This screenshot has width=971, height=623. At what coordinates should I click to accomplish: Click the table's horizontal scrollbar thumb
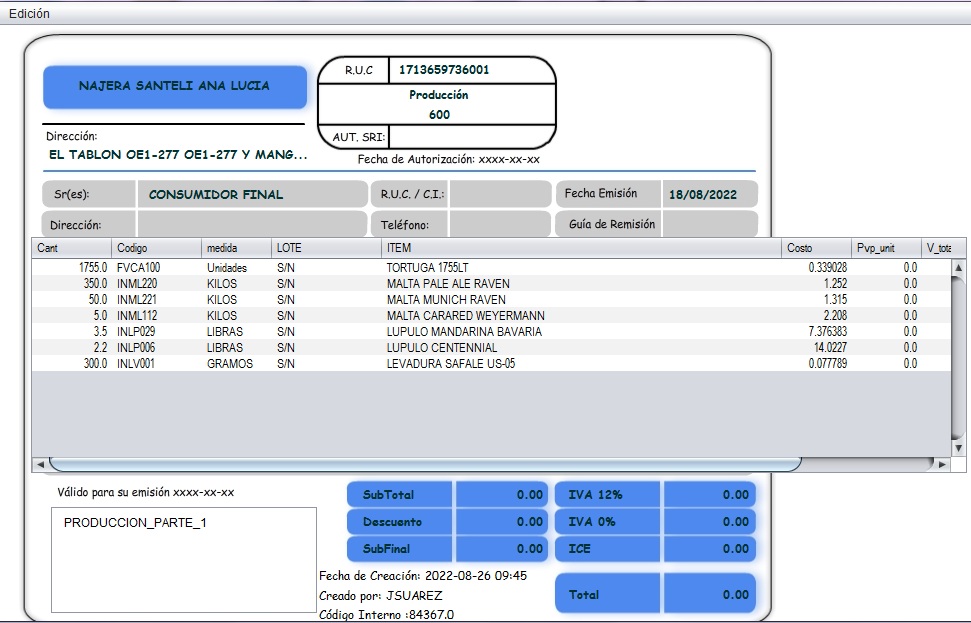[x=425, y=465]
